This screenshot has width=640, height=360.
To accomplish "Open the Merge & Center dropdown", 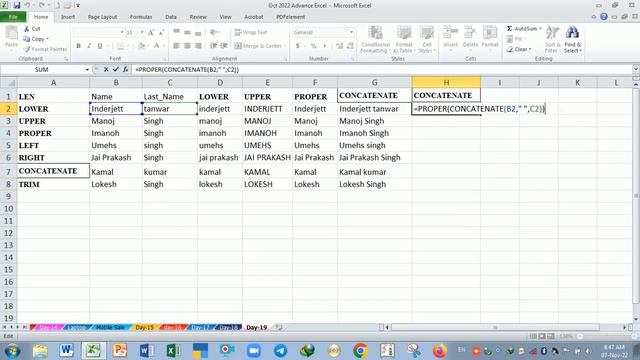I will [x=285, y=46].
